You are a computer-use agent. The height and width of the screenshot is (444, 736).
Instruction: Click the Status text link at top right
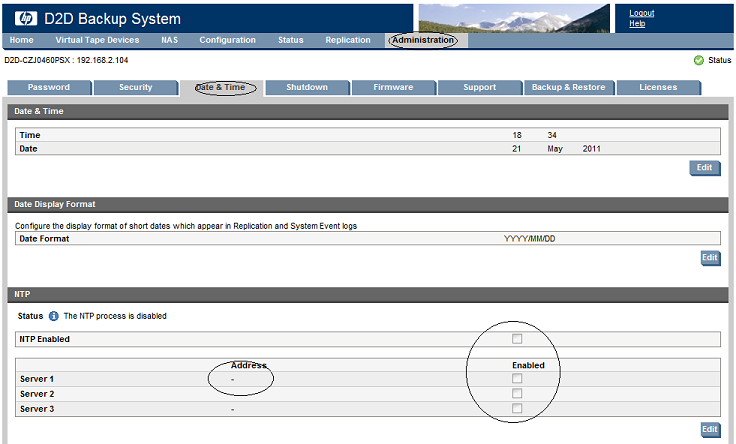click(720, 60)
